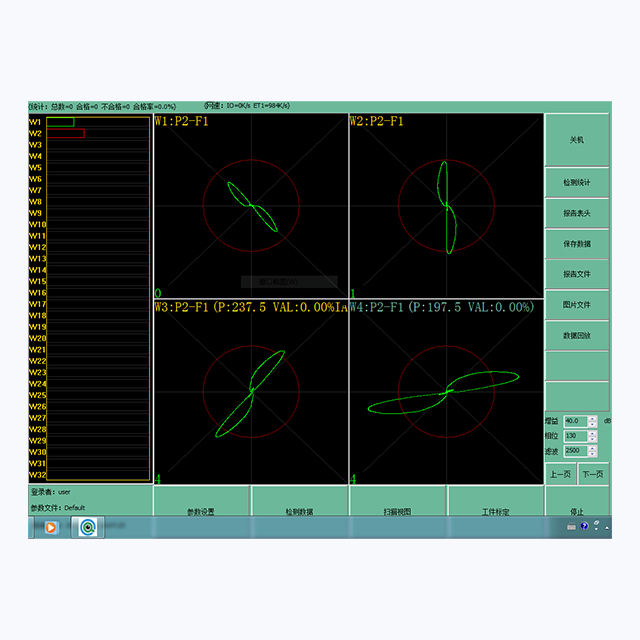Screen dimensions: 640x640
Task: Open 报告文件 report file
Action: pos(577,274)
